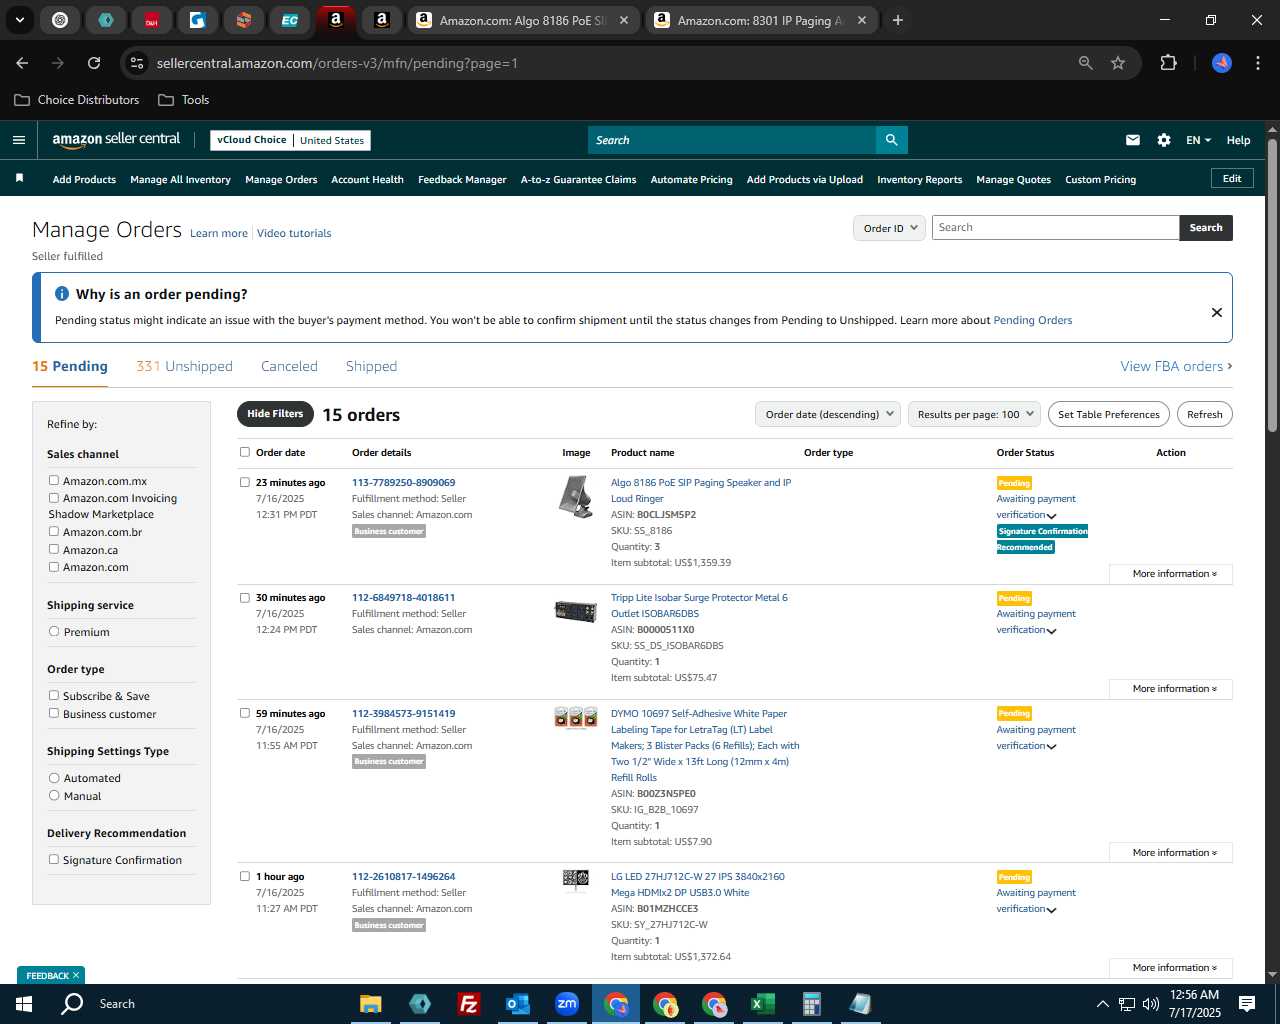
Task: Select the Automated shipping settings radio
Action: click(x=54, y=777)
